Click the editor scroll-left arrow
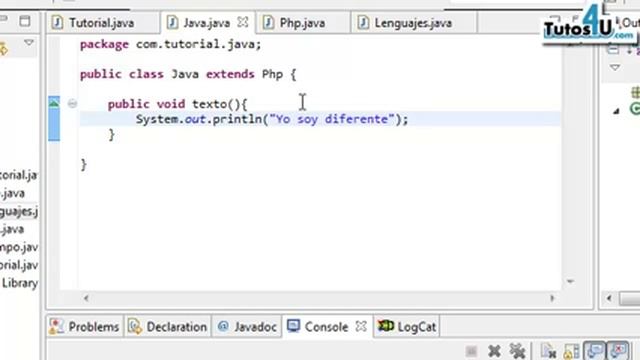Image resolution: width=640 pixels, height=360 pixels. click(x=86, y=298)
